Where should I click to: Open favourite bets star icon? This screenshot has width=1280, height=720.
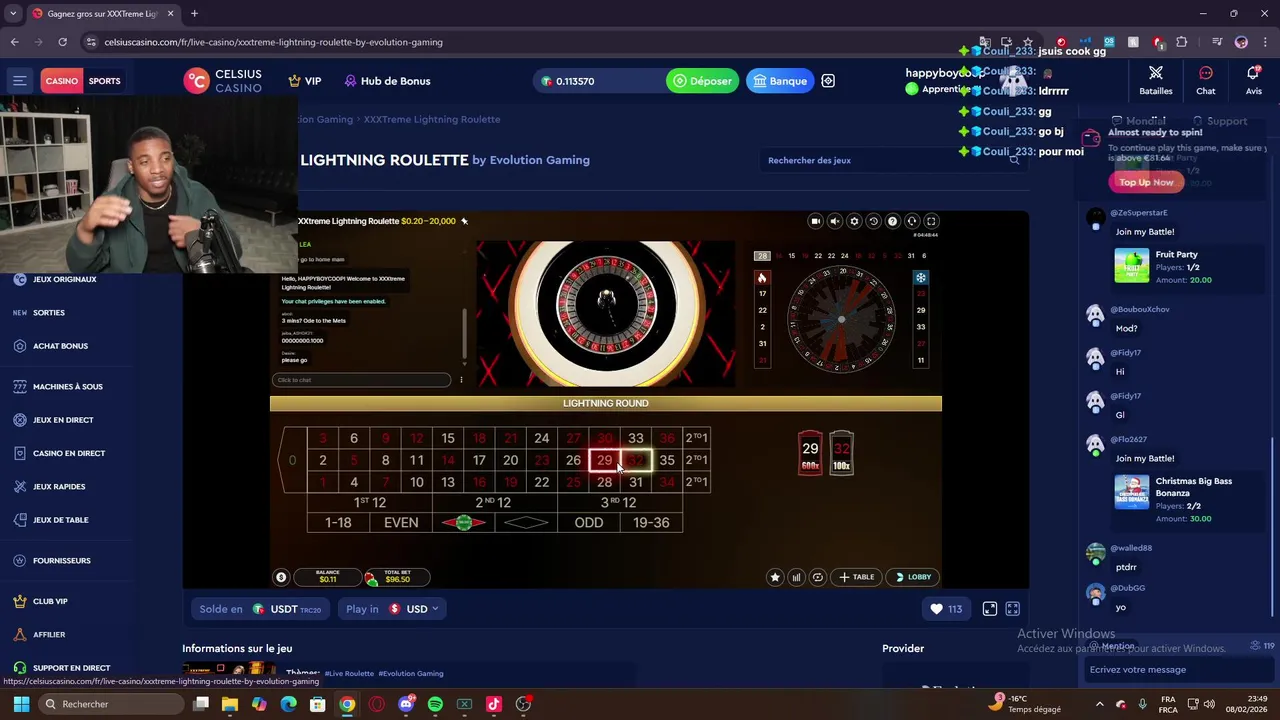pyautogui.click(x=775, y=577)
